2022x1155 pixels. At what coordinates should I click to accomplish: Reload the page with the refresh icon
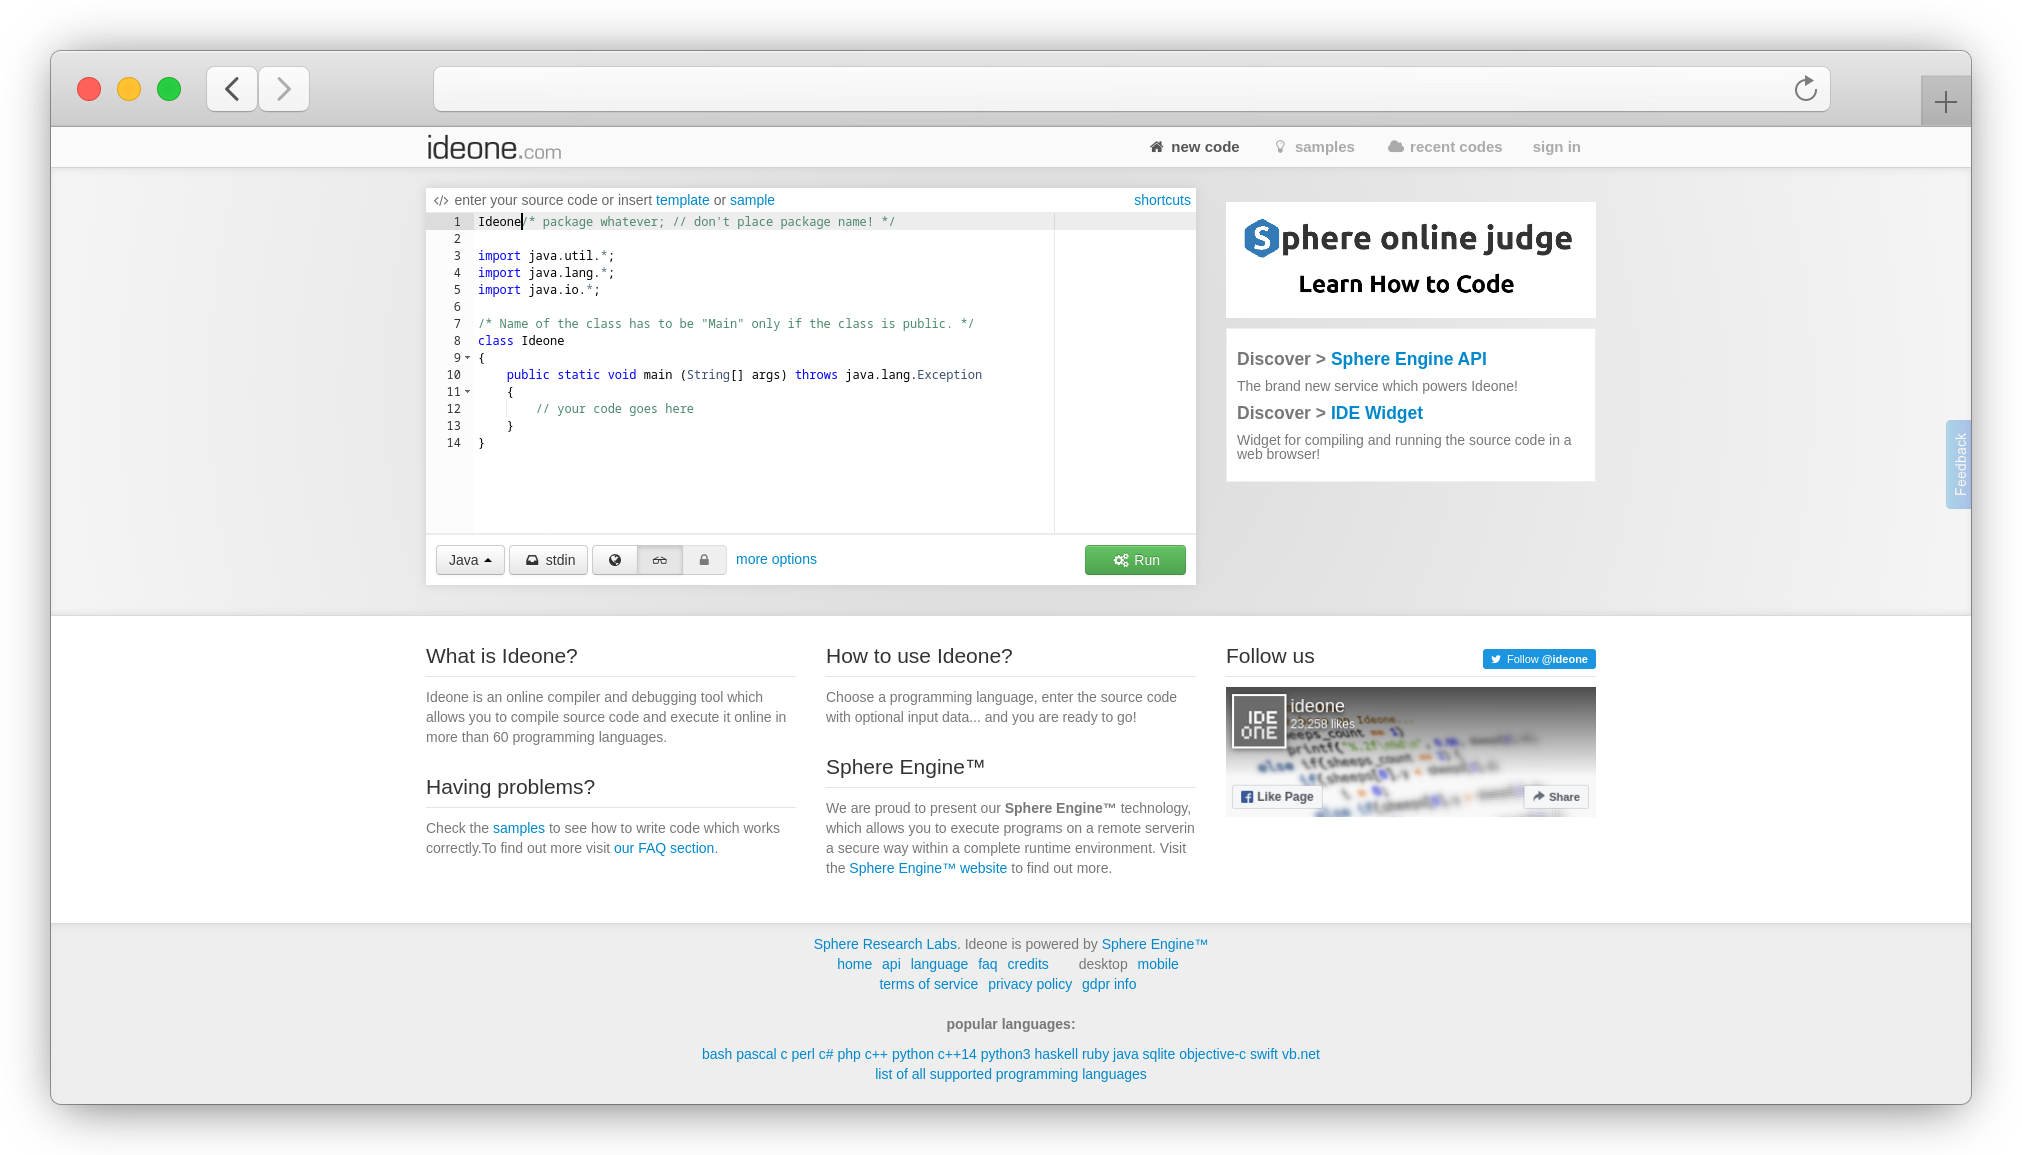click(1805, 89)
